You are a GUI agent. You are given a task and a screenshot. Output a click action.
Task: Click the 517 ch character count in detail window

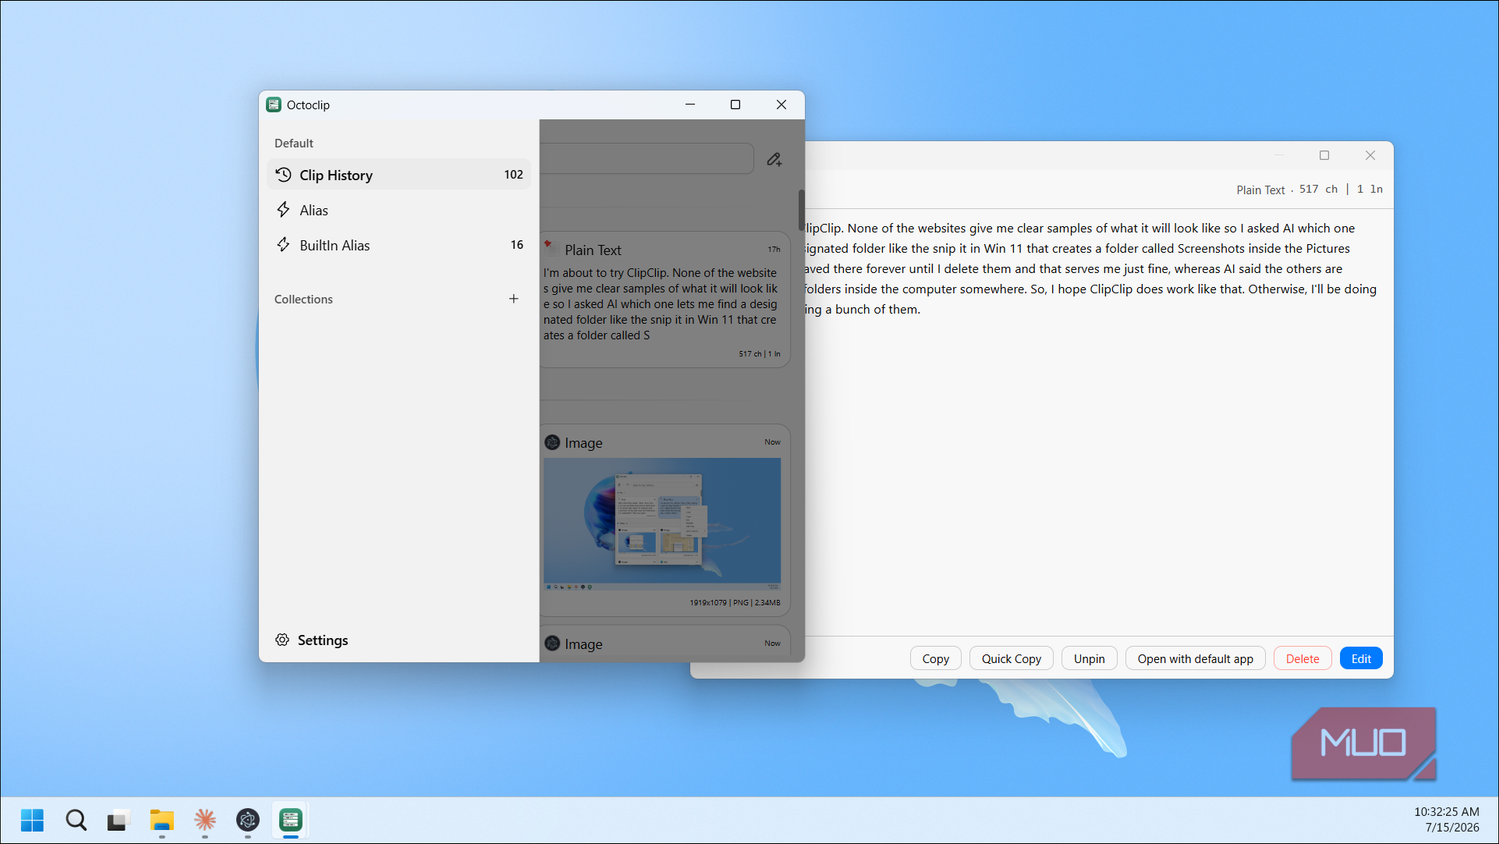coord(1318,189)
